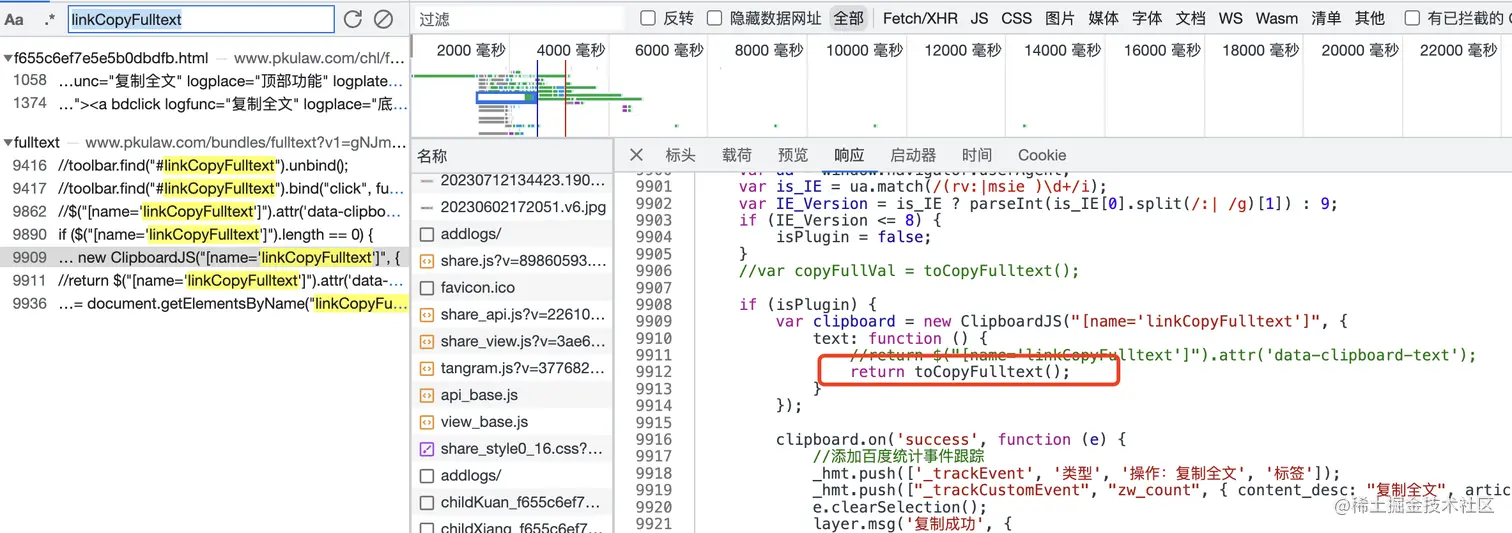
Task: Filter requests by JS
Action: point(979,18)
